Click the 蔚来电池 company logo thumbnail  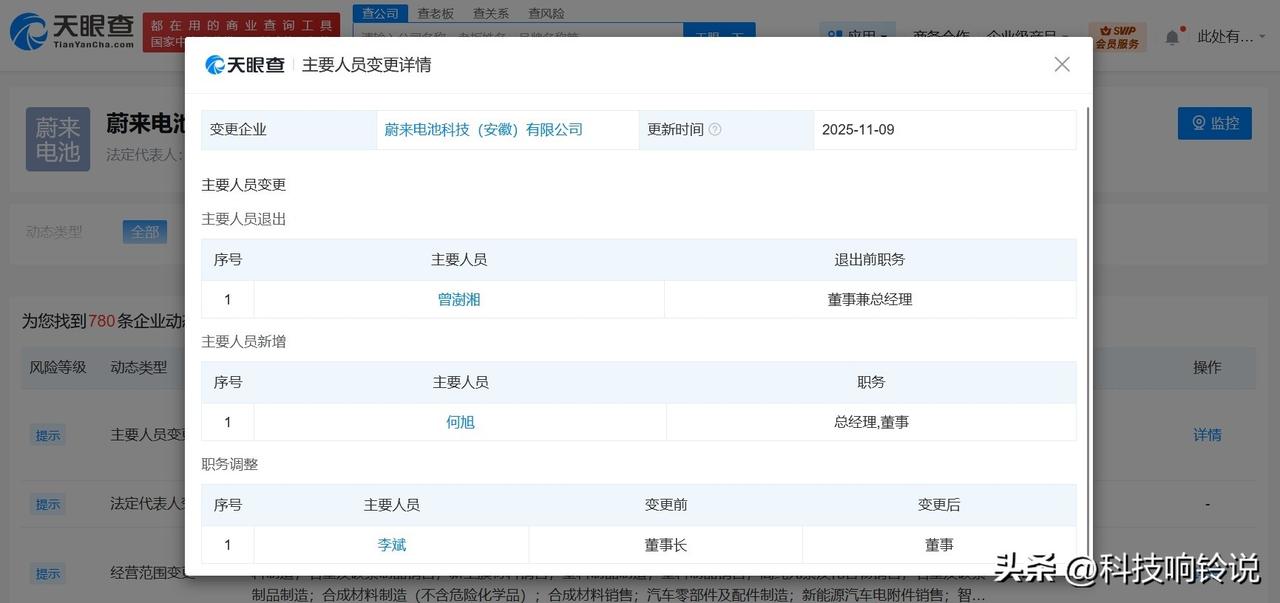[58, 139]
